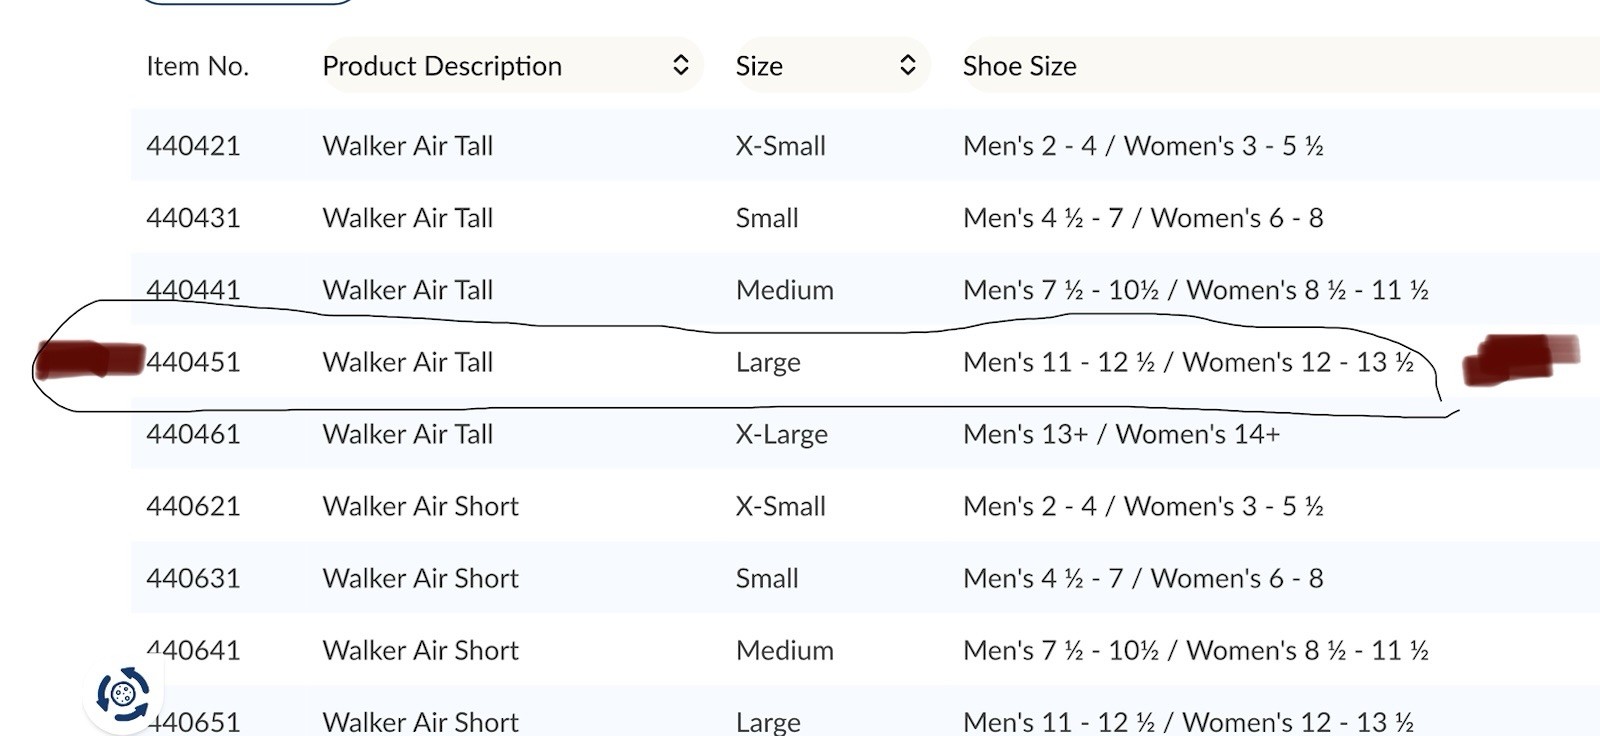Click Walker Air Short Small description

[x=420, y=578]
